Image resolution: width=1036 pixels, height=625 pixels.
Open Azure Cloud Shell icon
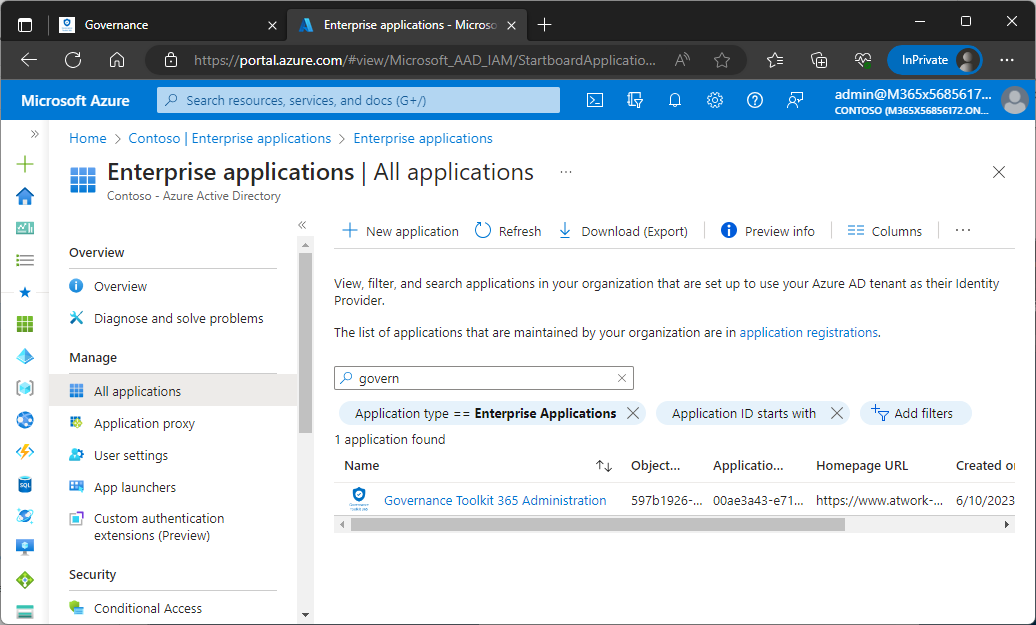point(594,100)
